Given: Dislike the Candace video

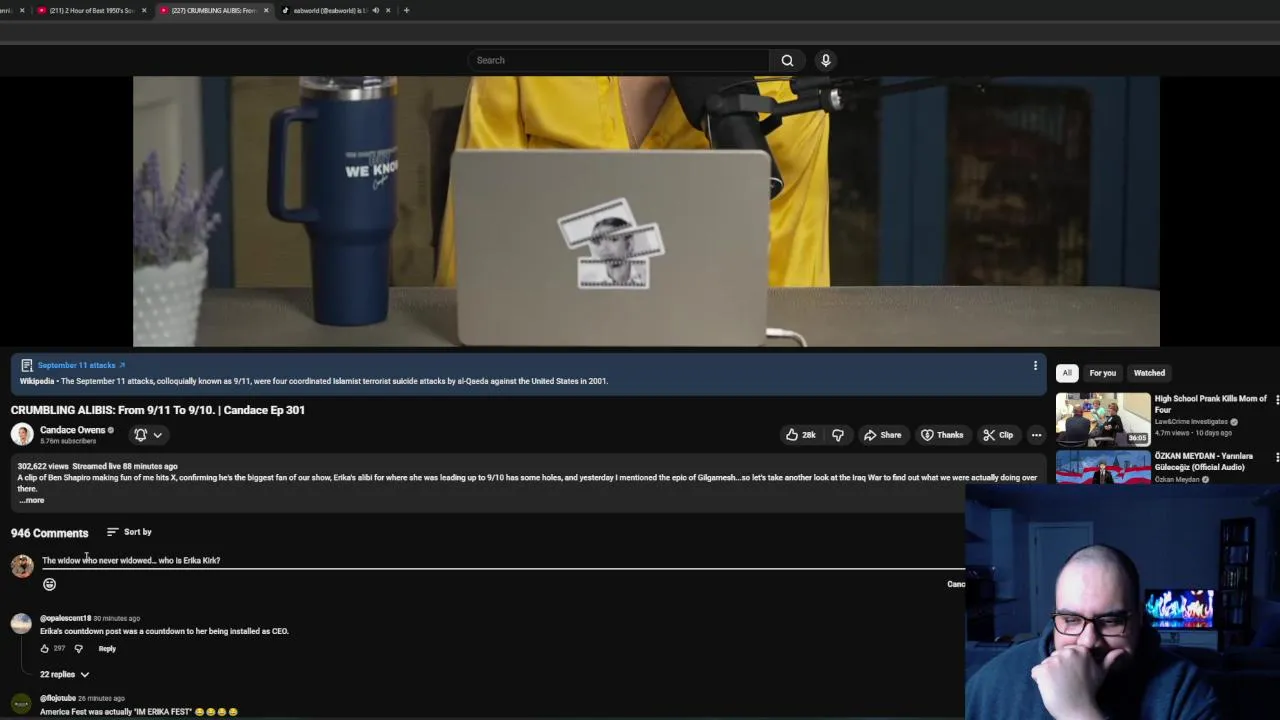Looking at the screenshot, I should pos(838,435).
